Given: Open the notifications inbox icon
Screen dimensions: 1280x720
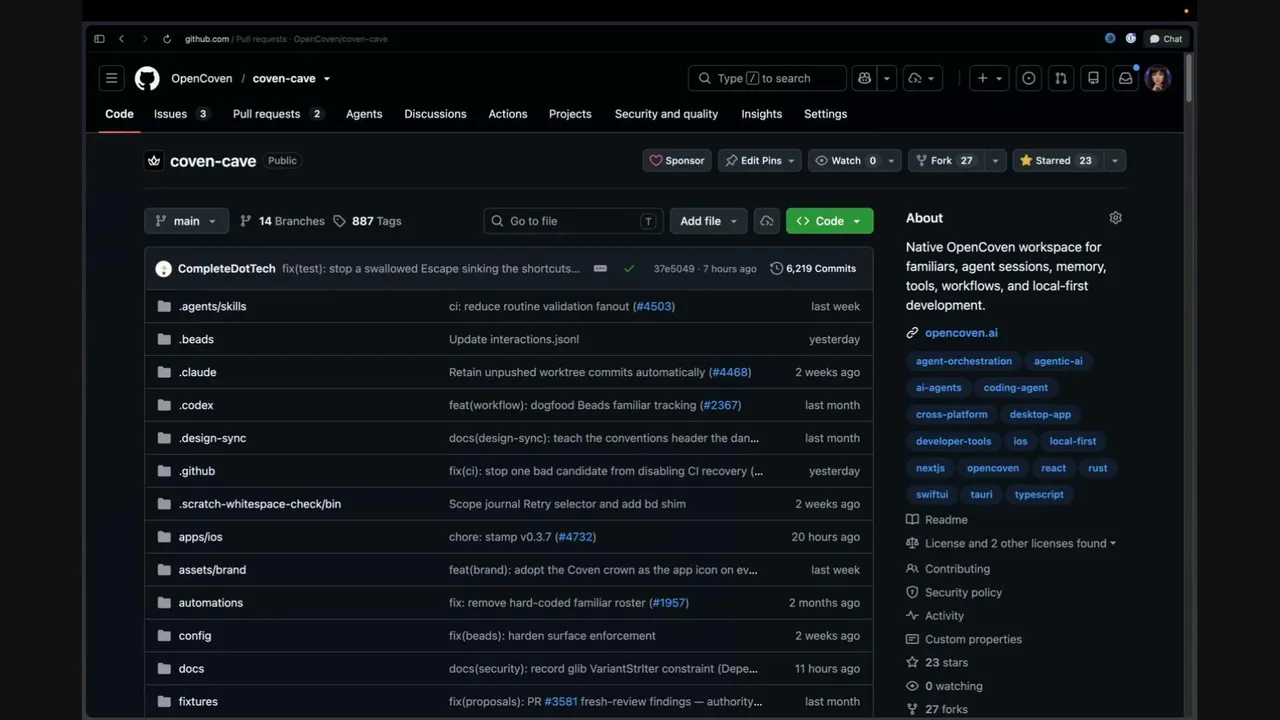Looking at the screenshot, I should point(1126,78).
